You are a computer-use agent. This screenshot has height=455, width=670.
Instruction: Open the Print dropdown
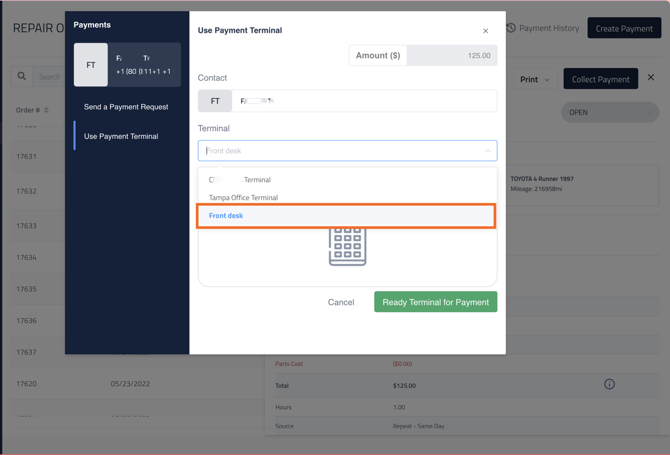(x=535, y=79)
